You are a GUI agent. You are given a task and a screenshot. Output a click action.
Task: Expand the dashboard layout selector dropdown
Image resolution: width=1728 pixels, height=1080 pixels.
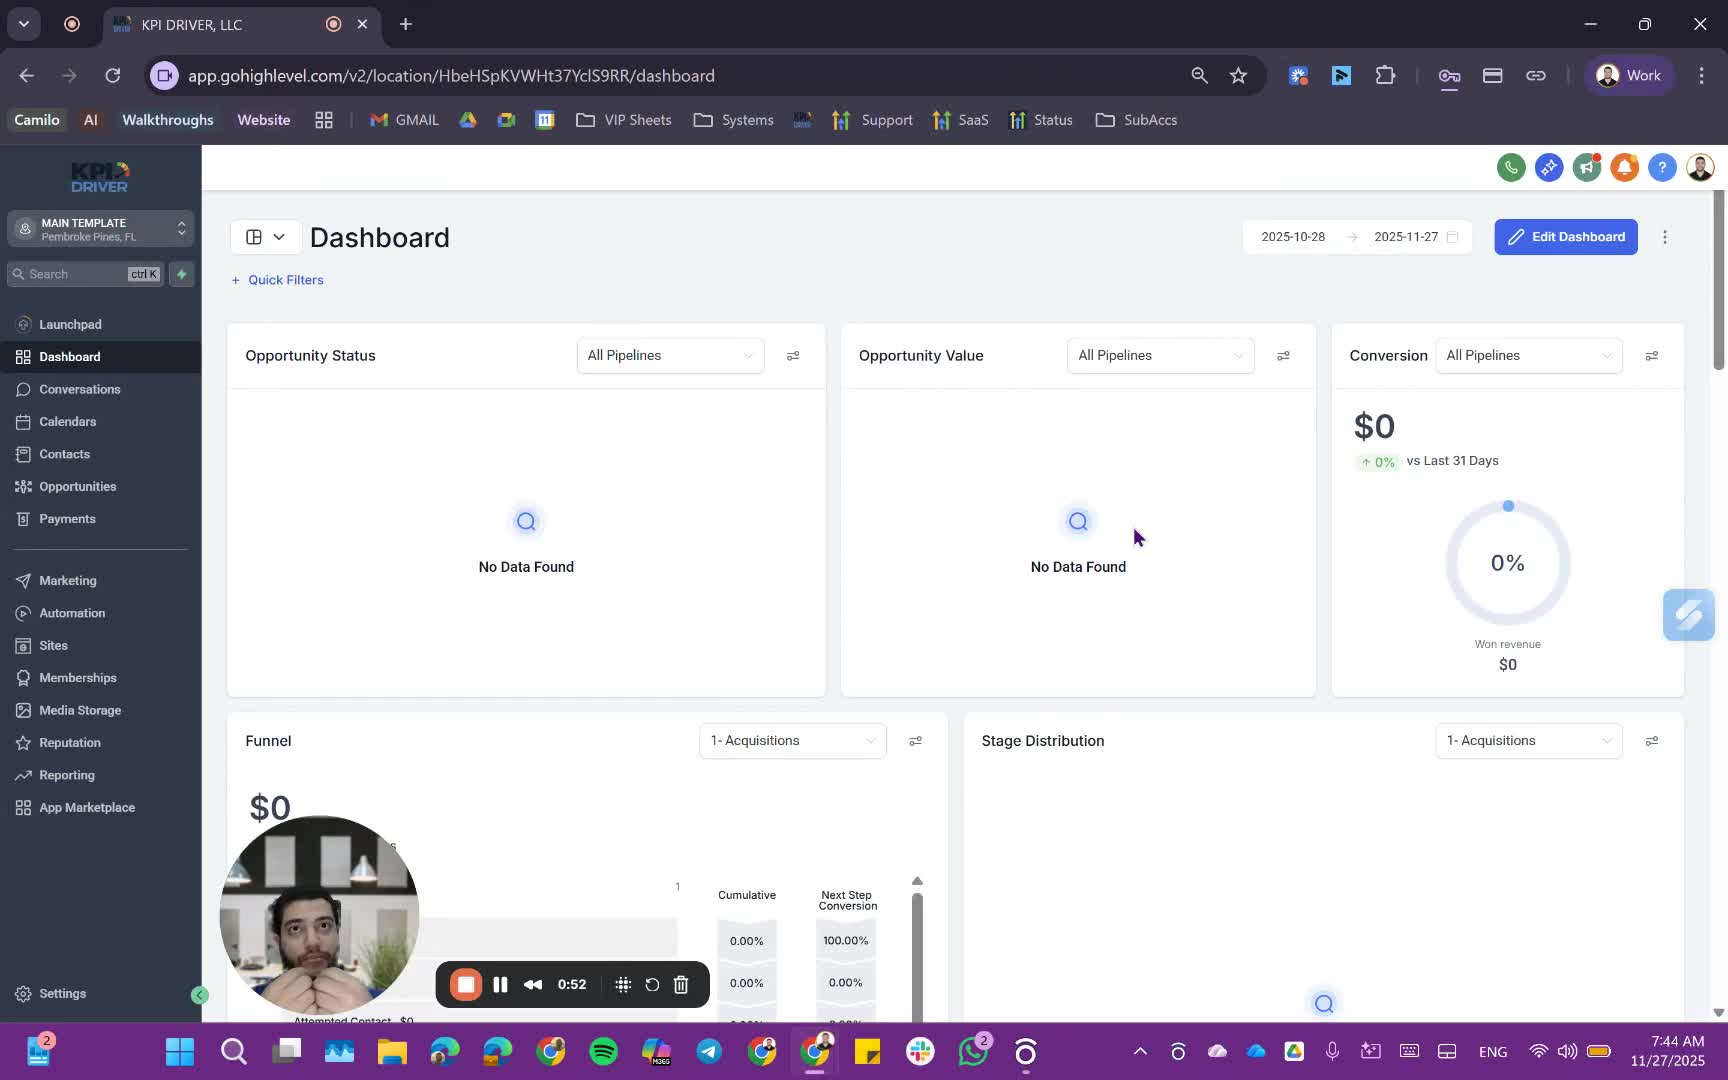[265, 237]
